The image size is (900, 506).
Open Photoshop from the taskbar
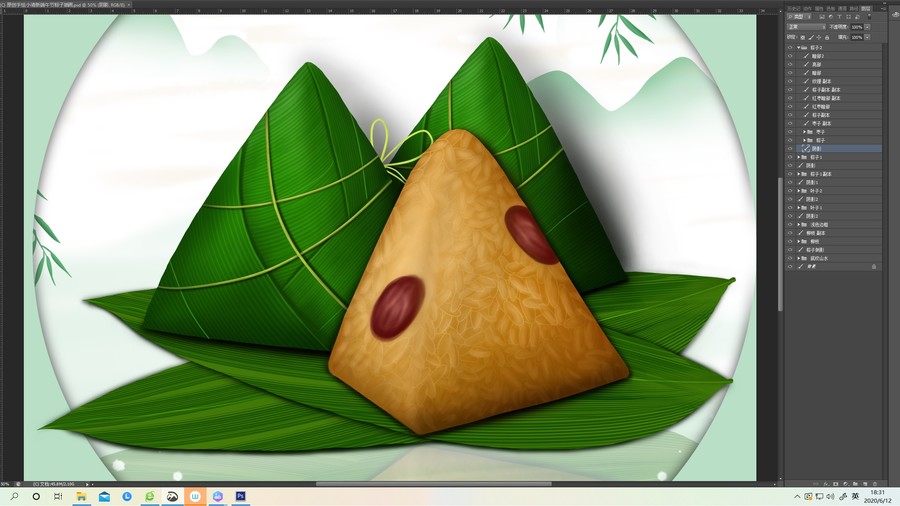tap(240, 496)
